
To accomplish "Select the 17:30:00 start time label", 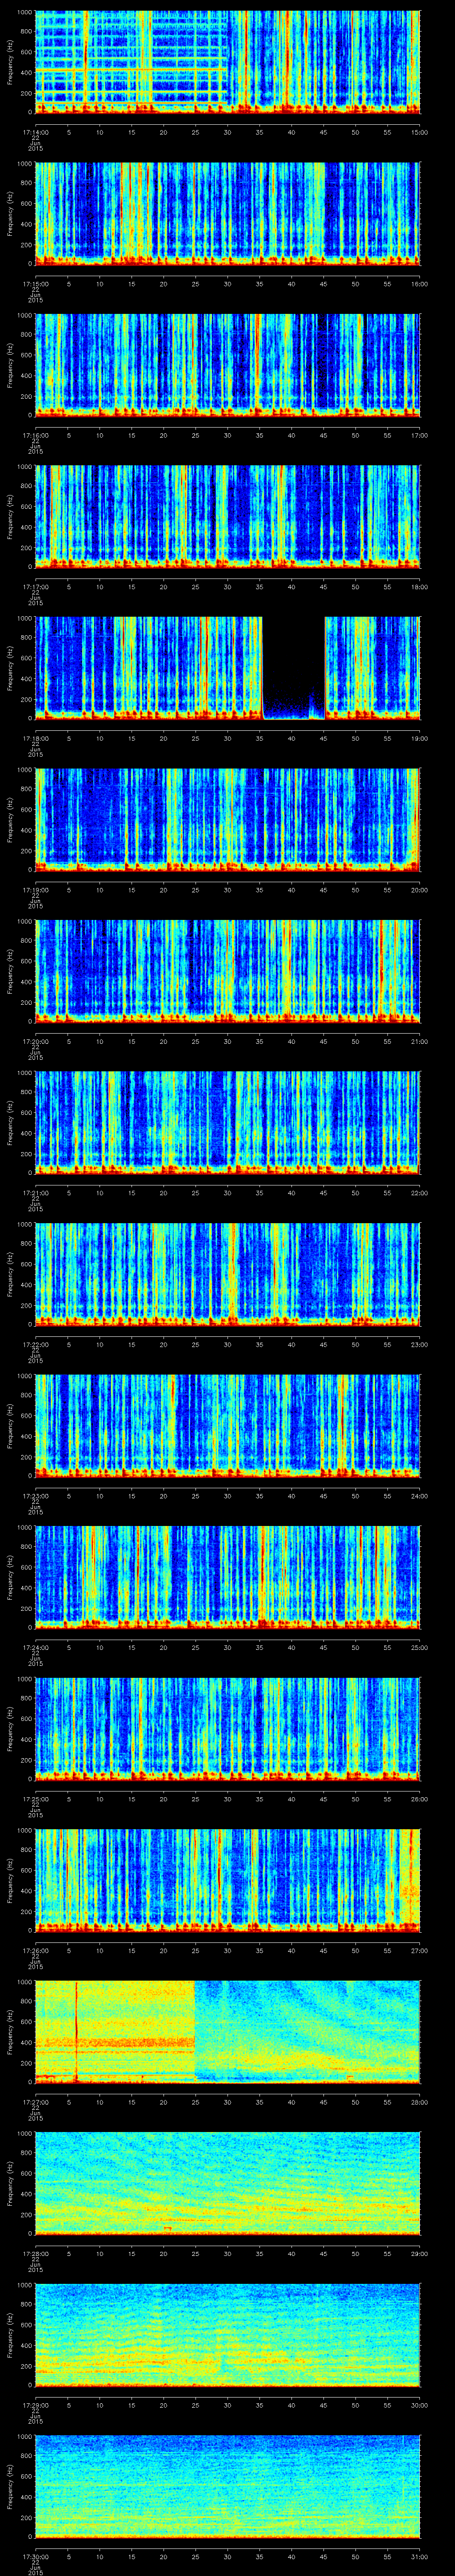I will (x=35, y=2556).
